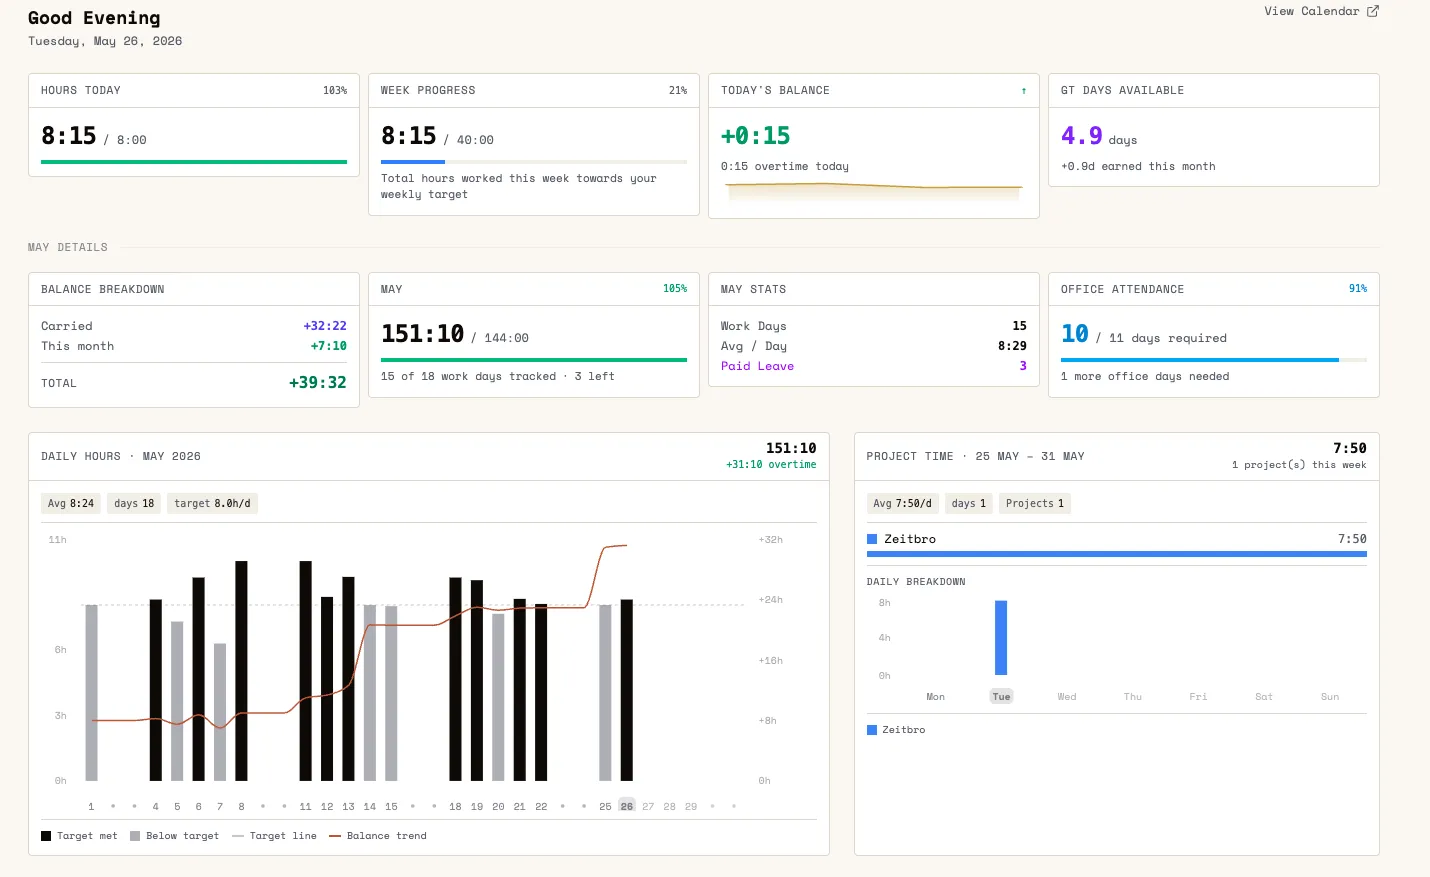Viewport: 1430px width, 877px height.
Task: Click the gray bar for day 20
Action: point(498,697)
